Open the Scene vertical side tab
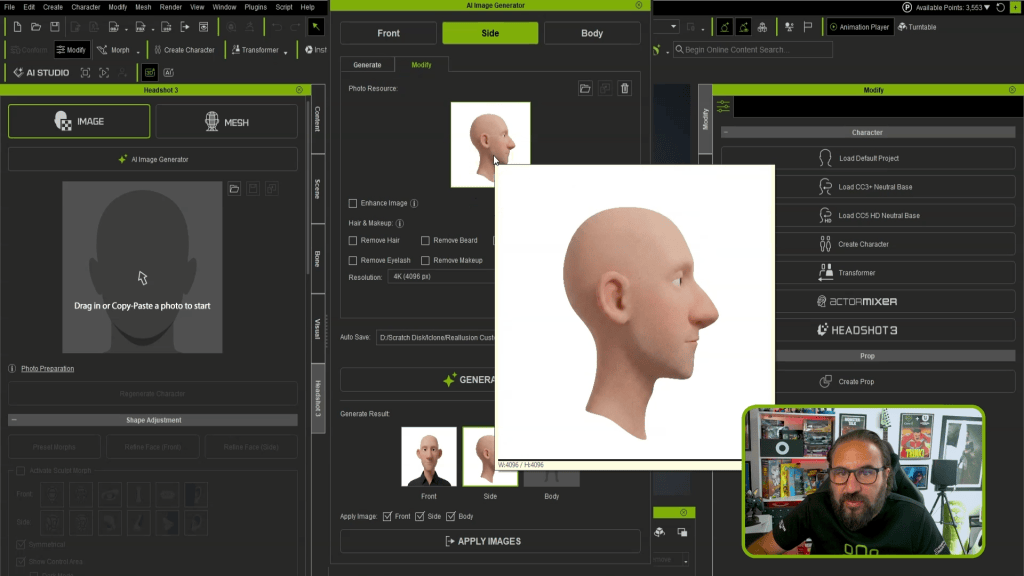This screenshot has height=576, width=1024. point(318,189)
